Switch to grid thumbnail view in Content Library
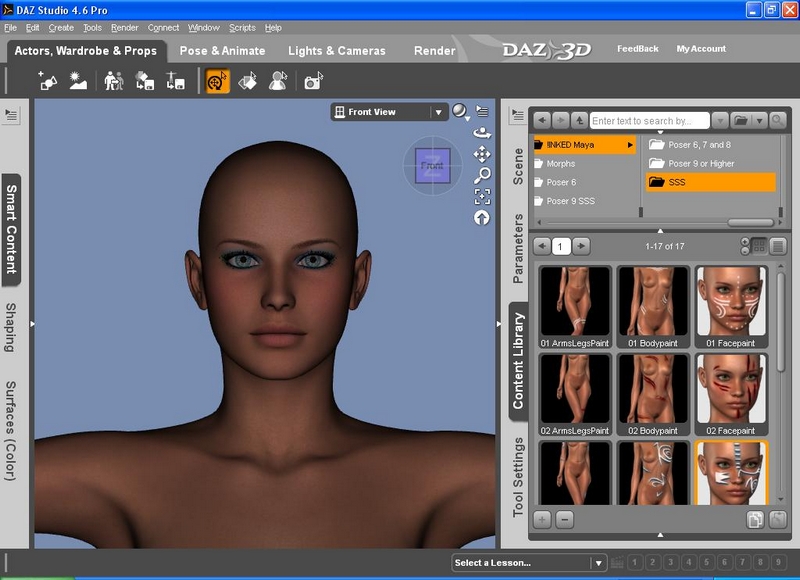Screen dimensions: 800x580 click(759, 246)
